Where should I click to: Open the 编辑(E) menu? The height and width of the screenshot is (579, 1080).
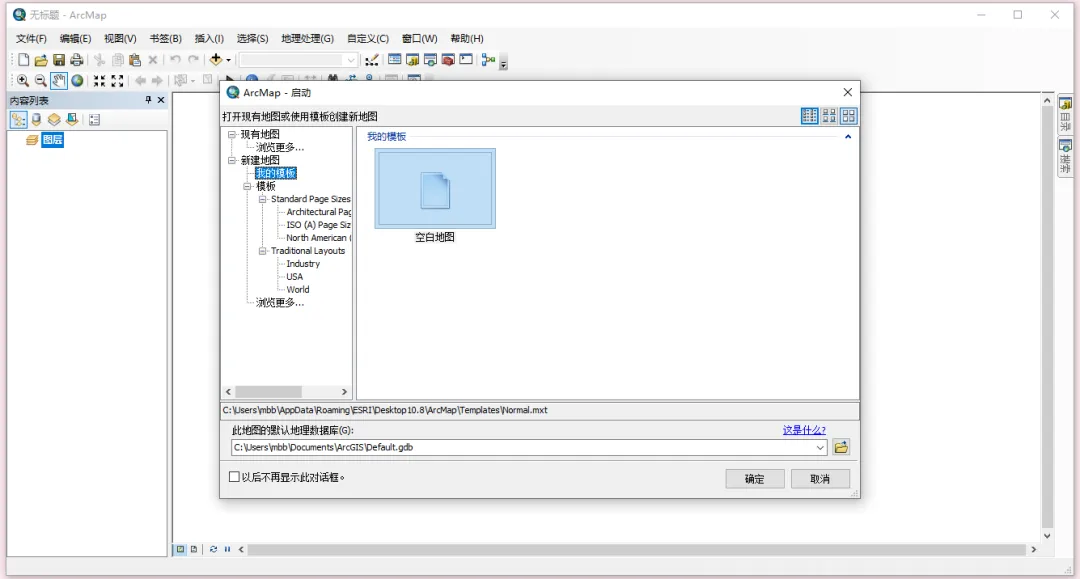click(75, 39)
